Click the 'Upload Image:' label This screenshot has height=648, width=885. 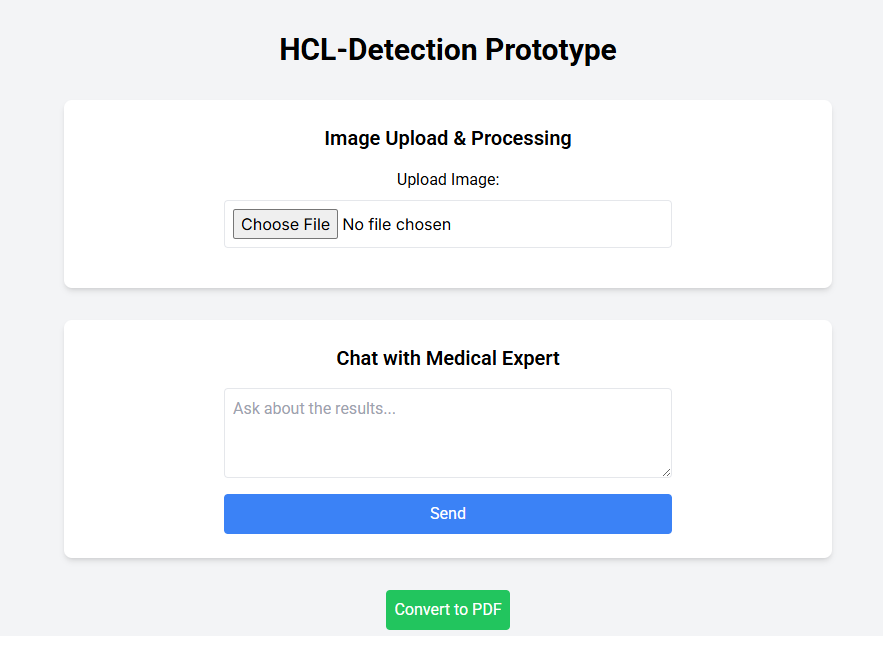[447, 180]
